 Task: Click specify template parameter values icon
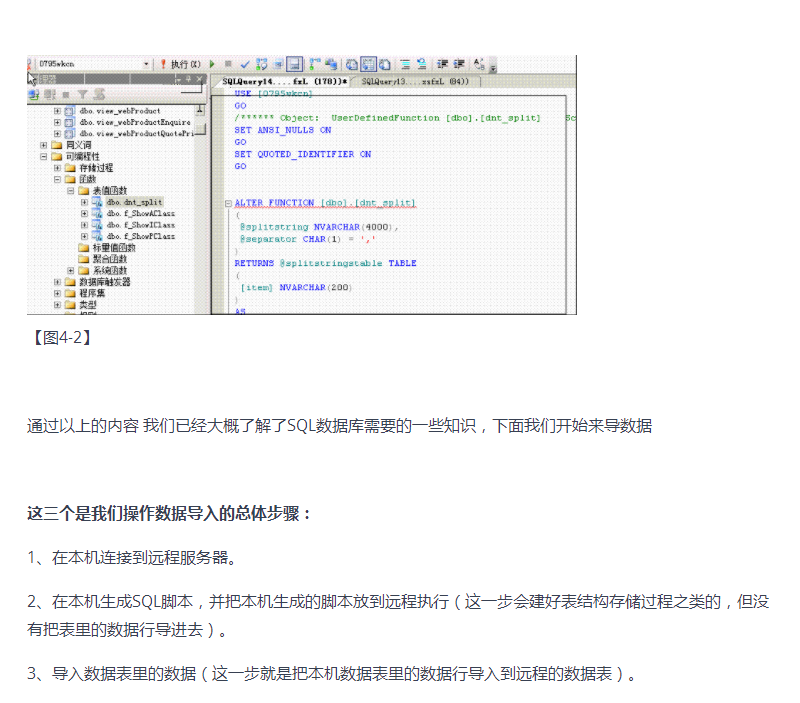pyautogui.click(x=479, y=64)
